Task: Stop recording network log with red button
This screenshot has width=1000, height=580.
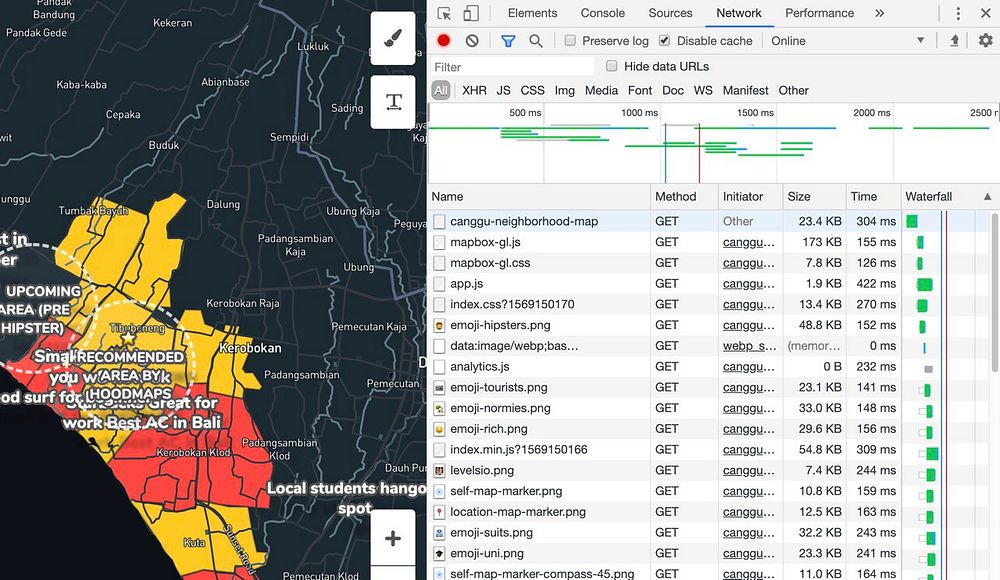Action: 444,41
